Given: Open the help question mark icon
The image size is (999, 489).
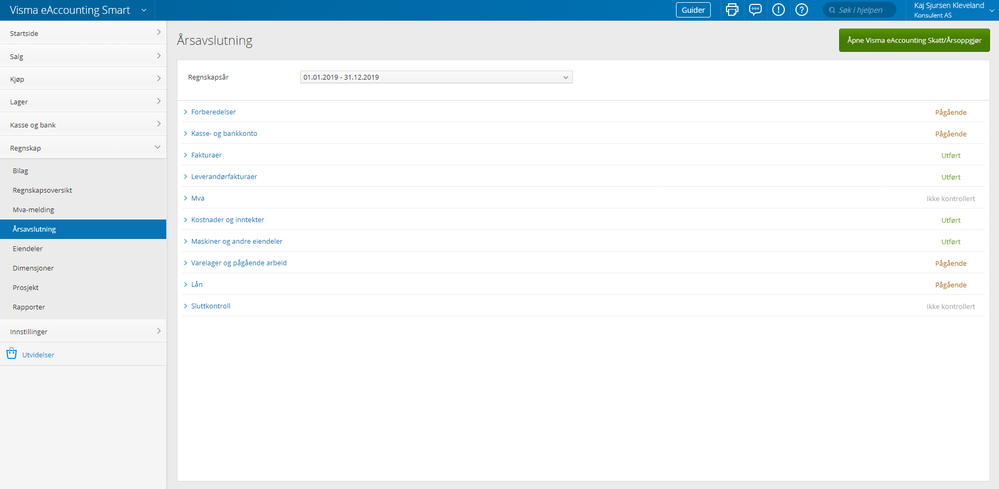Looking at the screenshot, I should tap(802, 10).
